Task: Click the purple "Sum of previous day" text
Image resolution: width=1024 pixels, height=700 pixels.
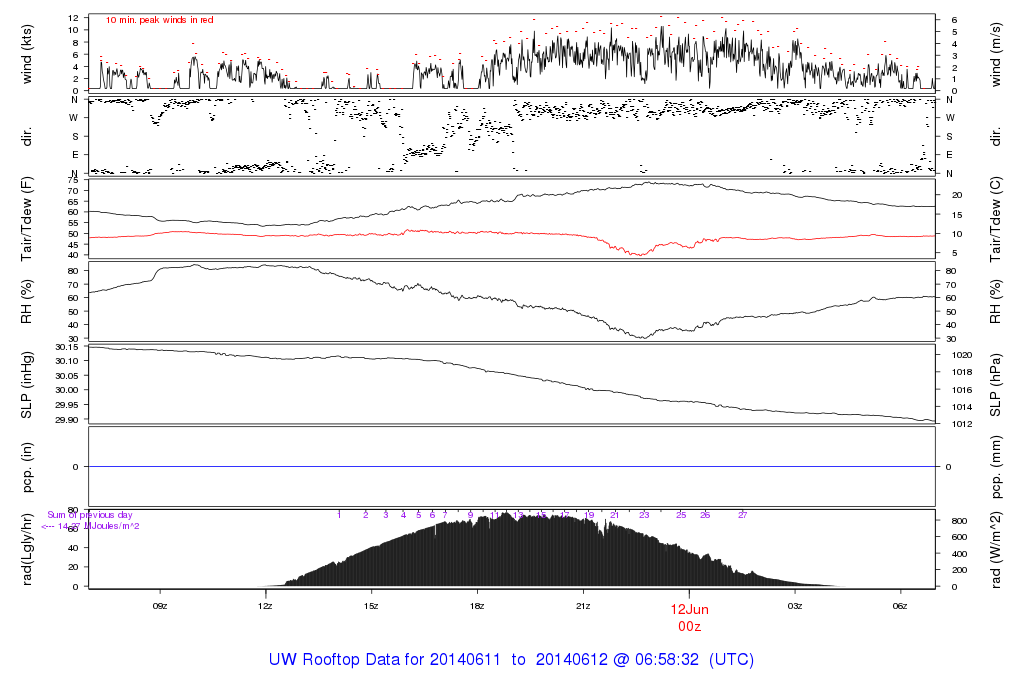Action: click(90, 515)
